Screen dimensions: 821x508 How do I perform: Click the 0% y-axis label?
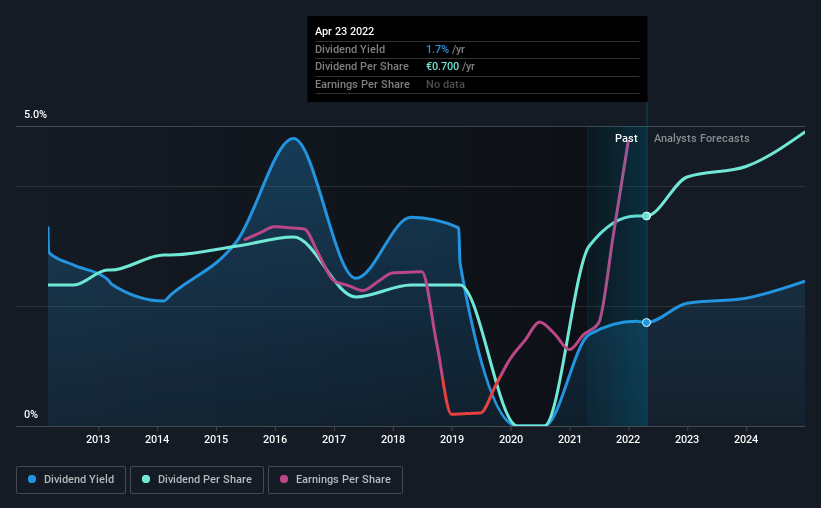tap(31, 414)
